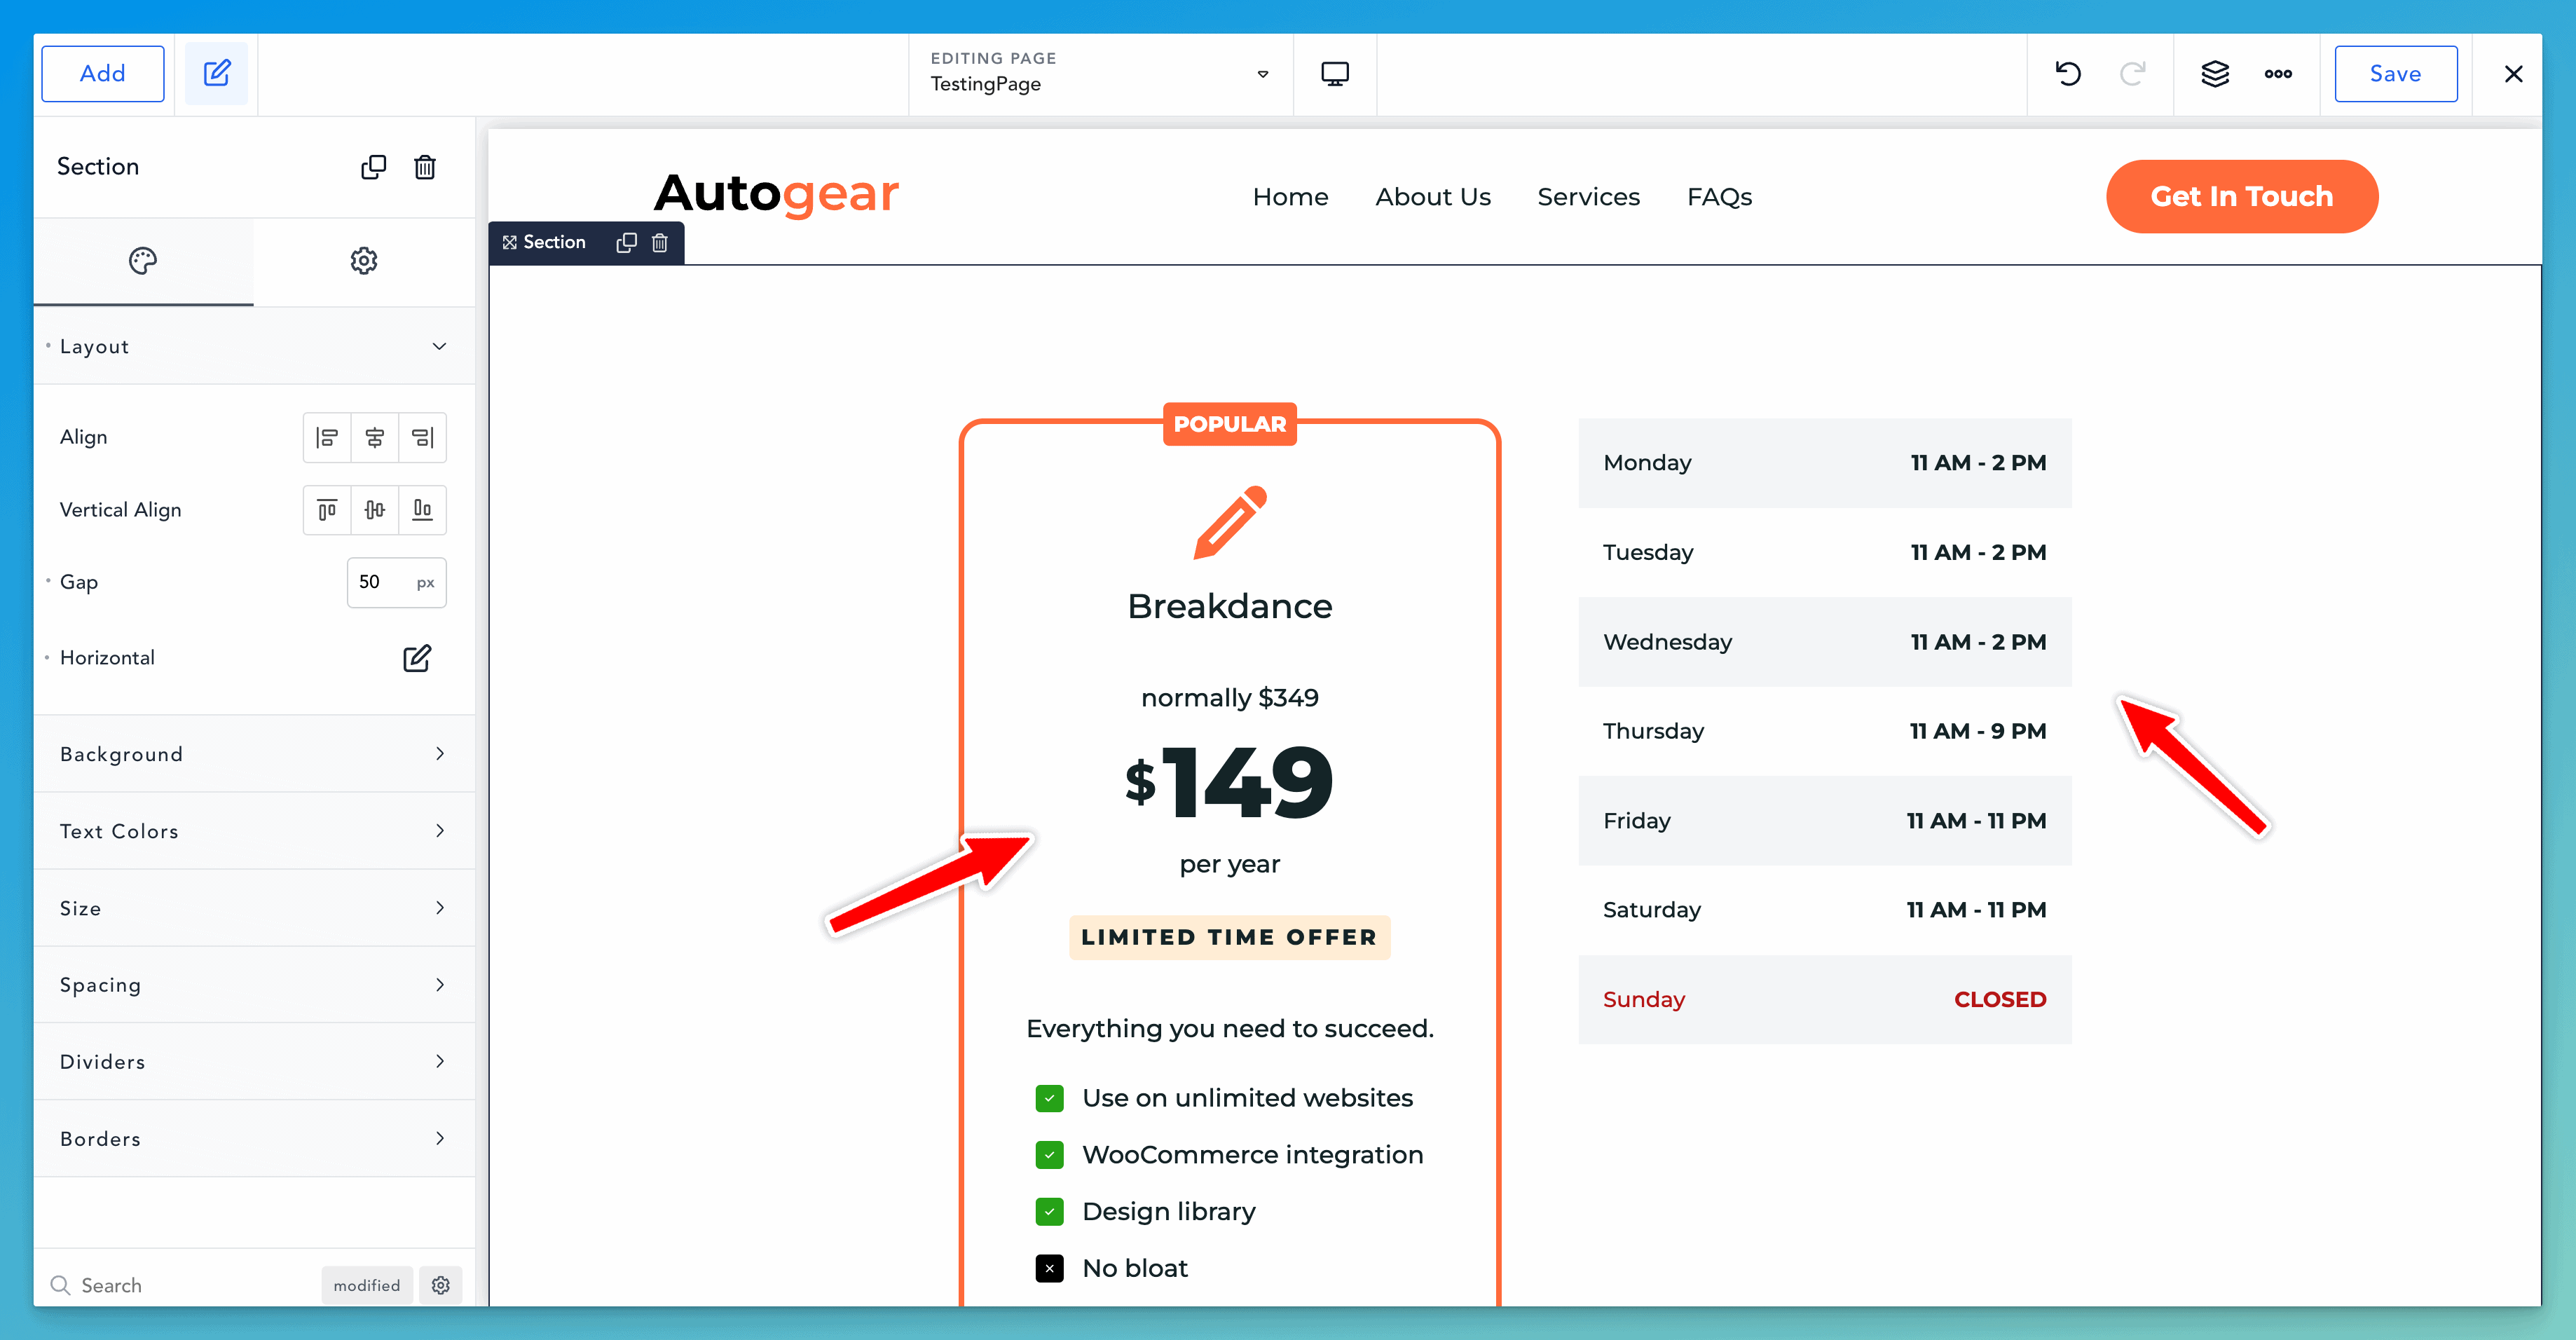Open the Home nav menu item

coord(1290,197)
